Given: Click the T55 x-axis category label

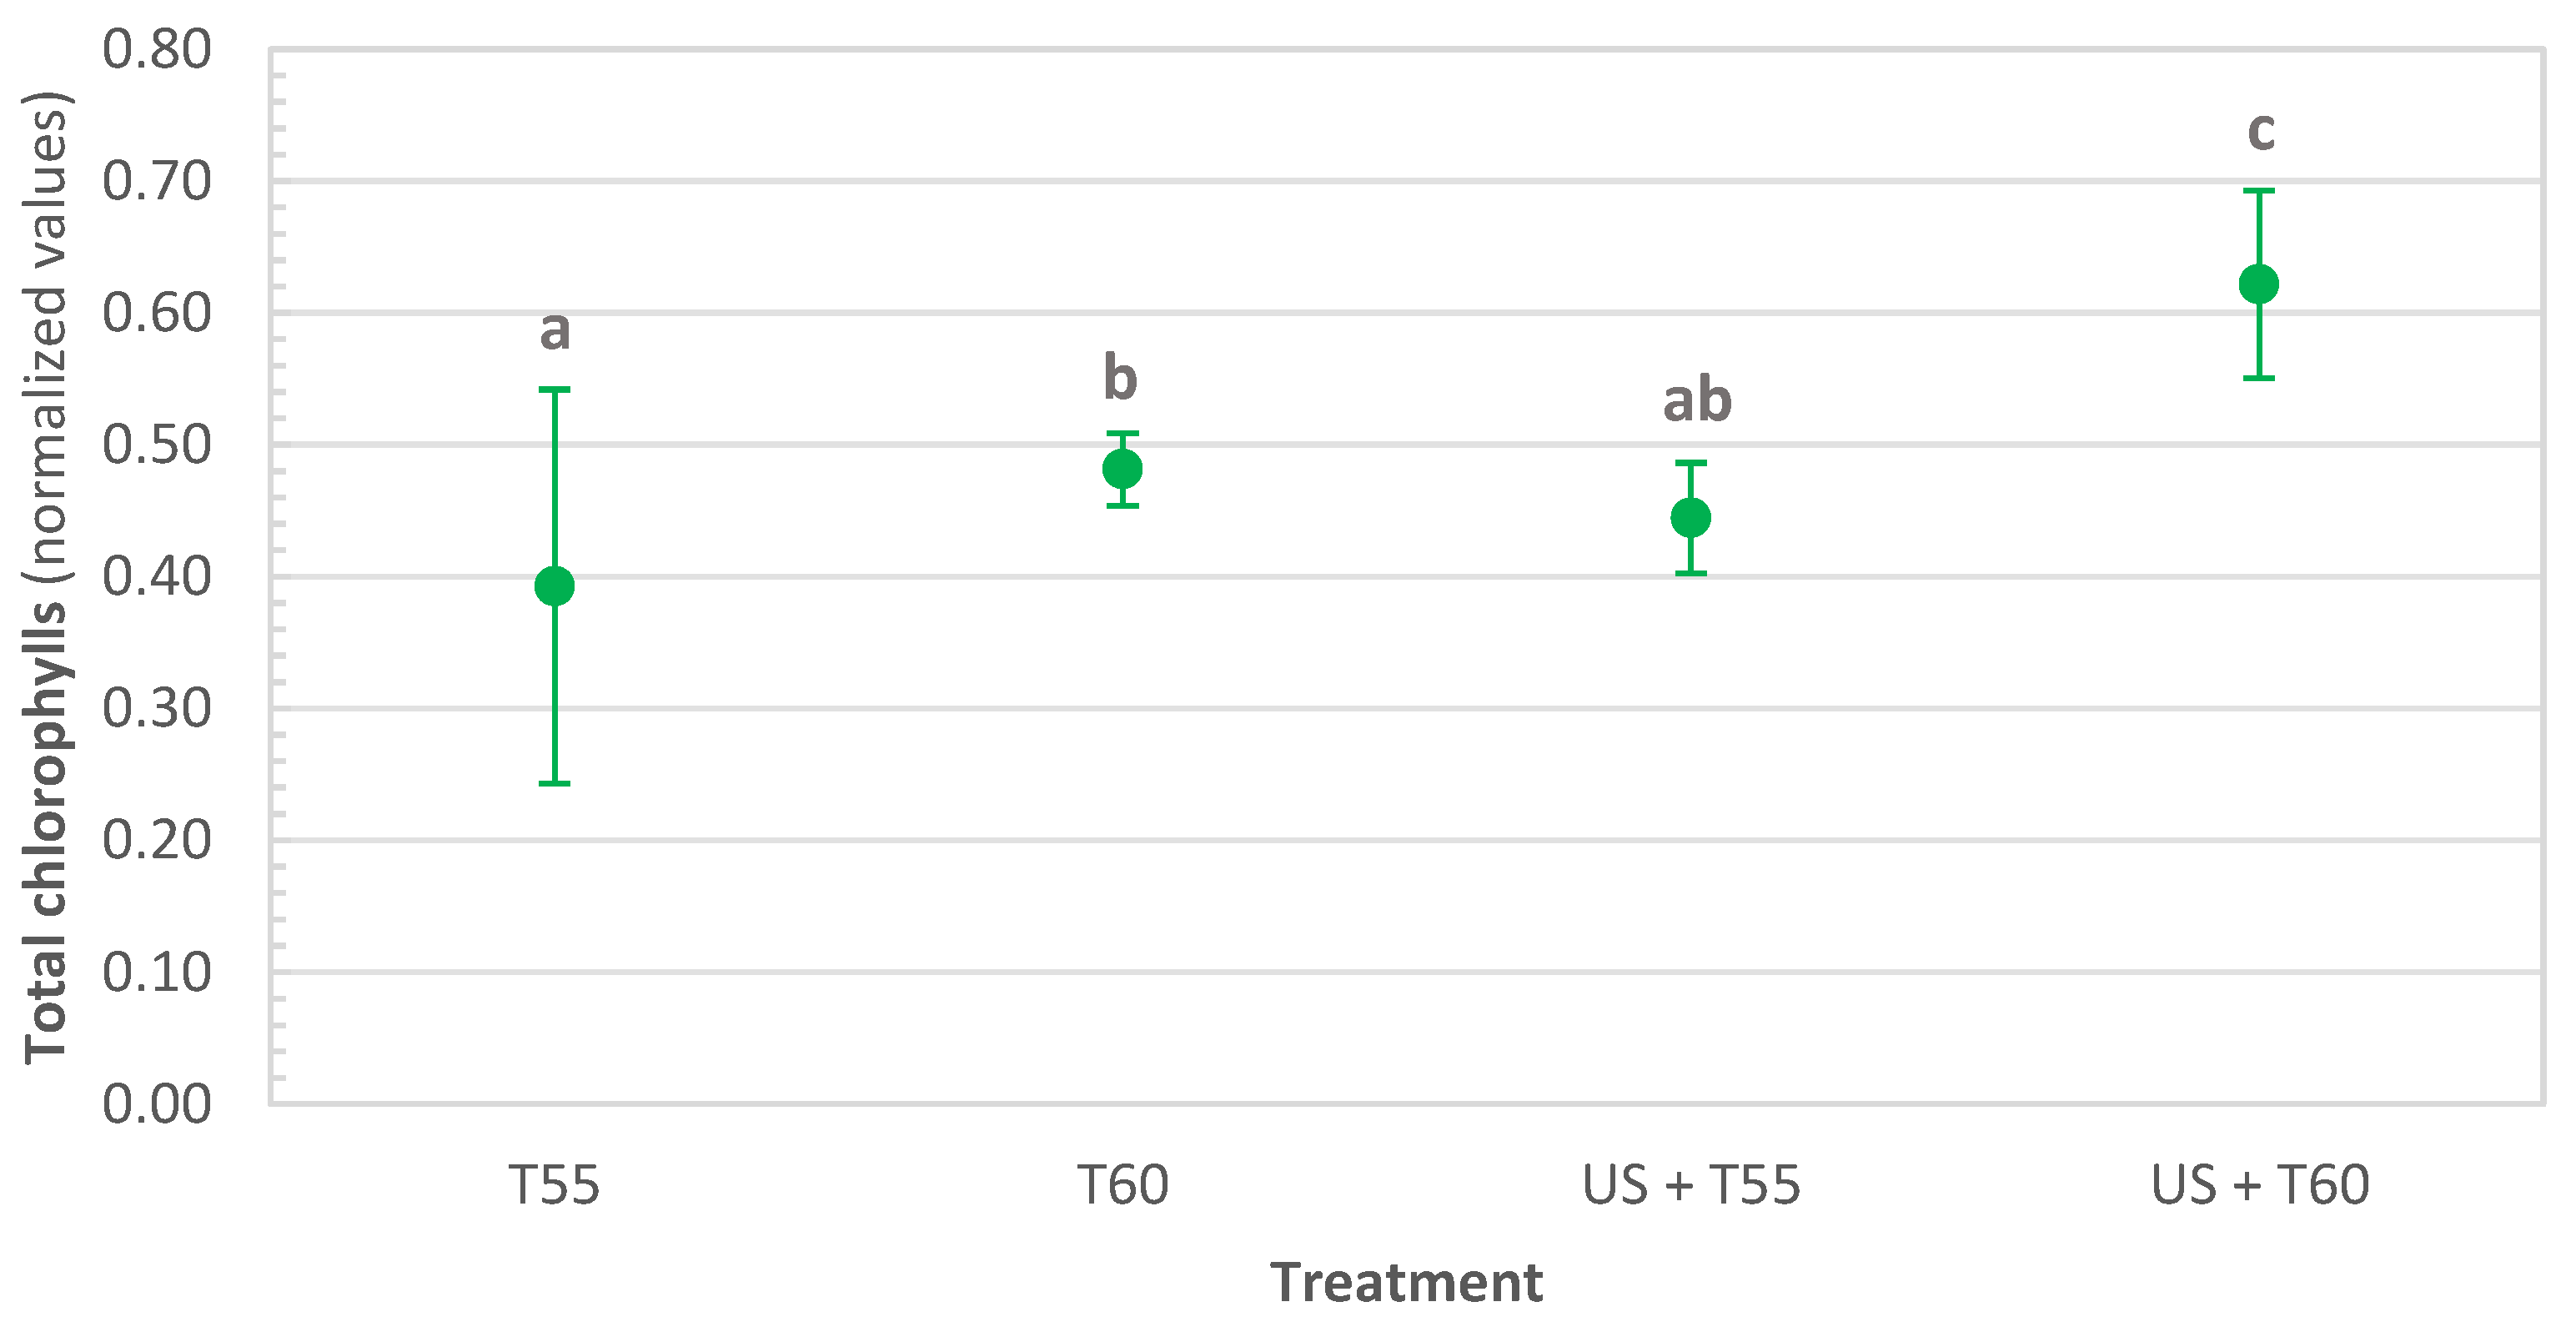Looking at the screenshot, I should (554, 1185).
